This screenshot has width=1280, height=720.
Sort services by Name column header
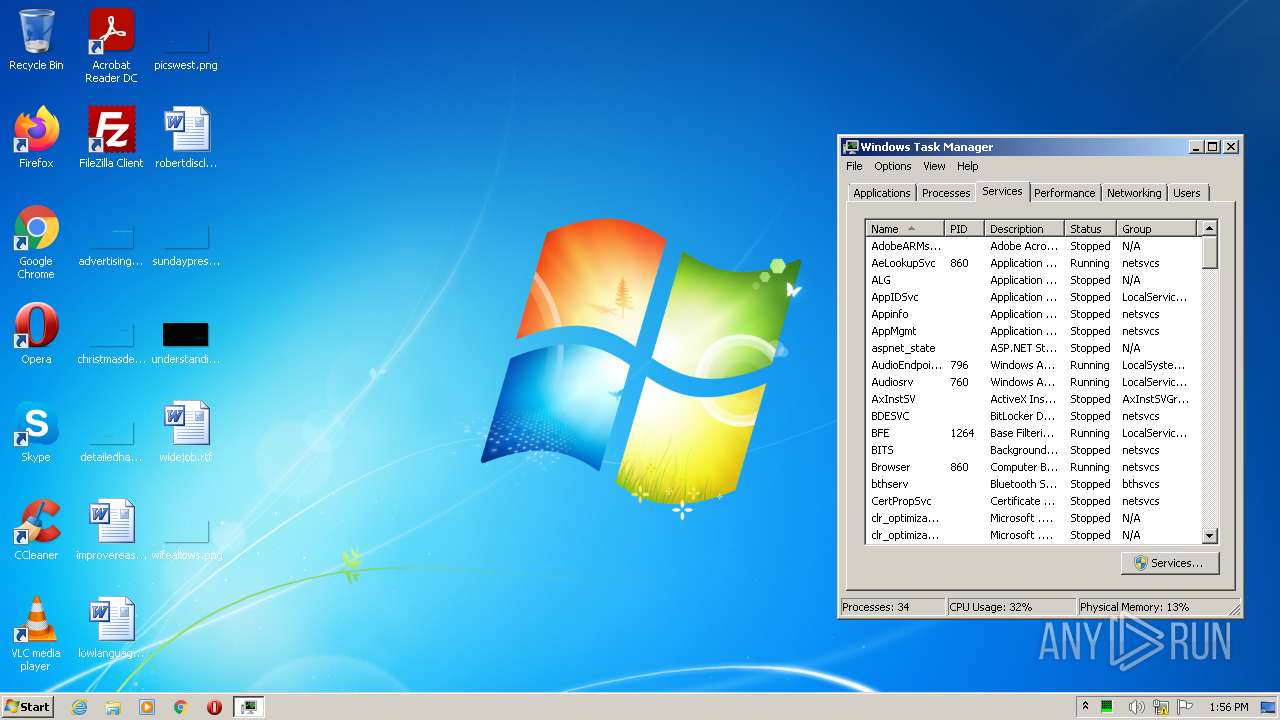pyautogui.click(x=904, y=228)
